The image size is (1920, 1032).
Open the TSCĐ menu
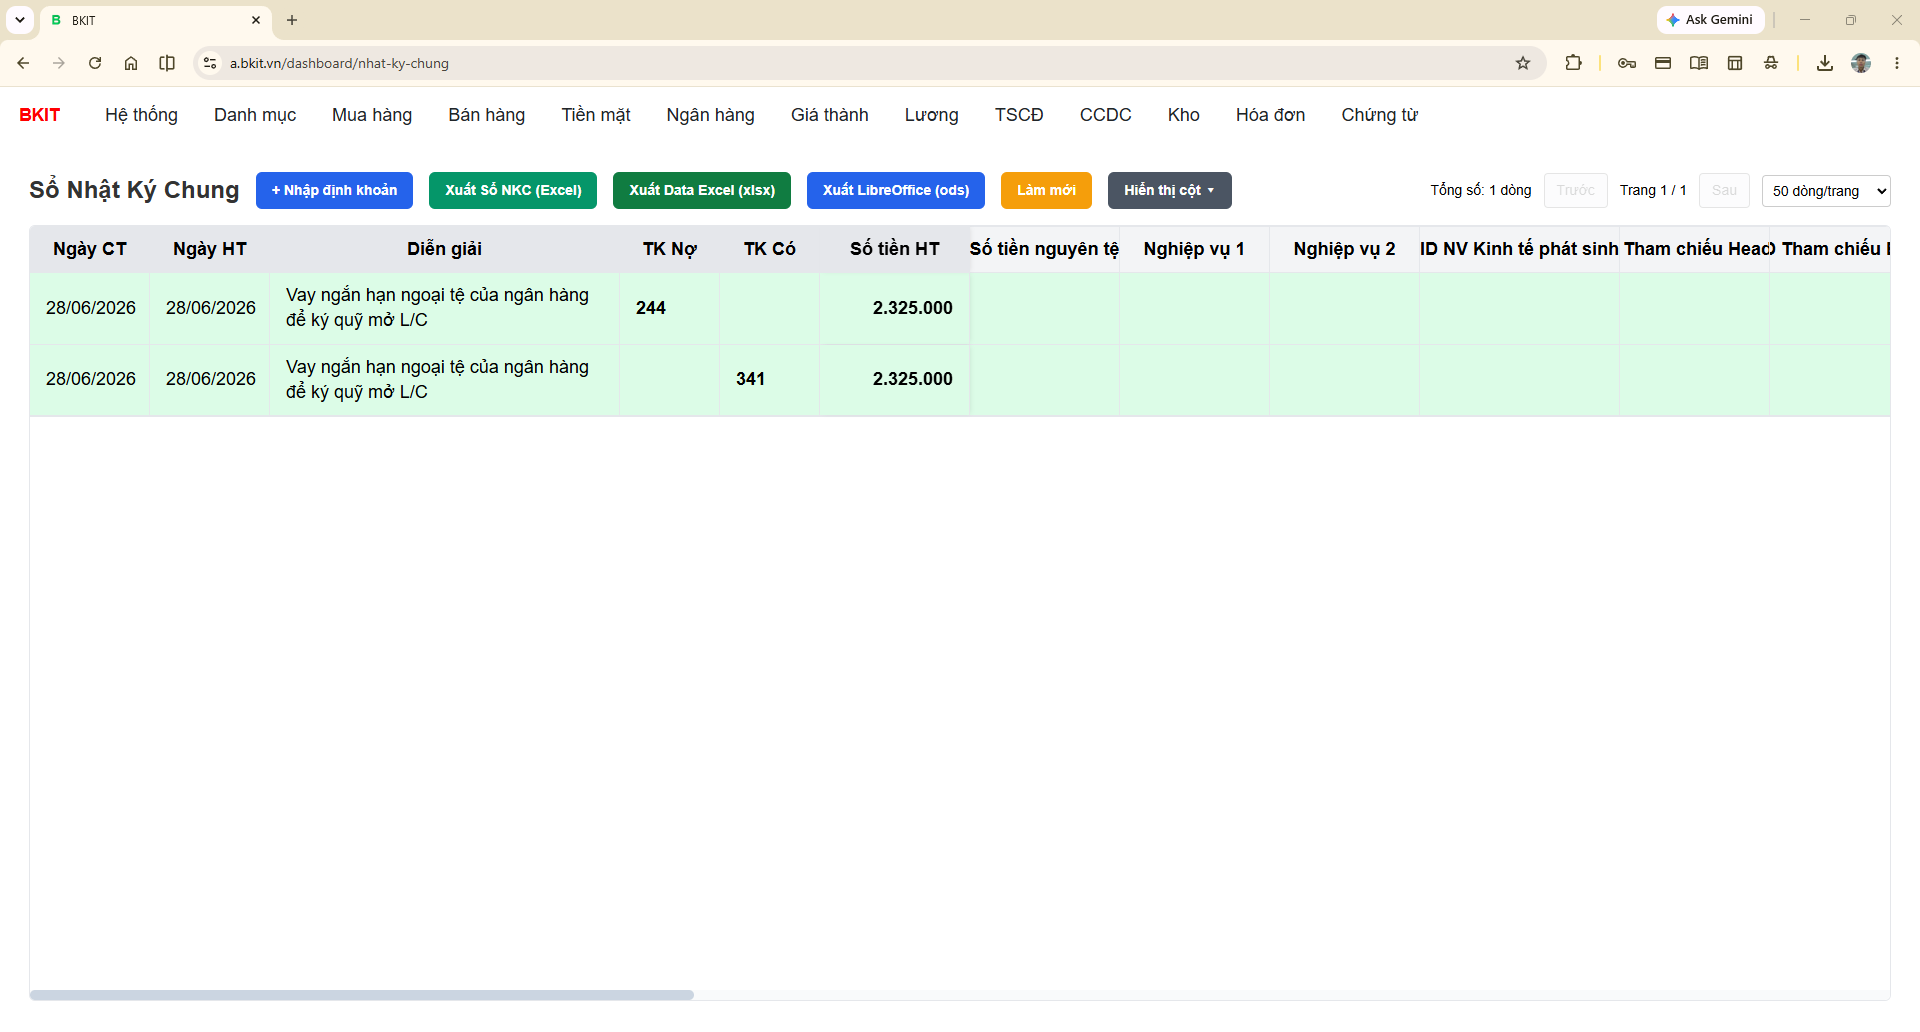click(x=1019, y=115)
